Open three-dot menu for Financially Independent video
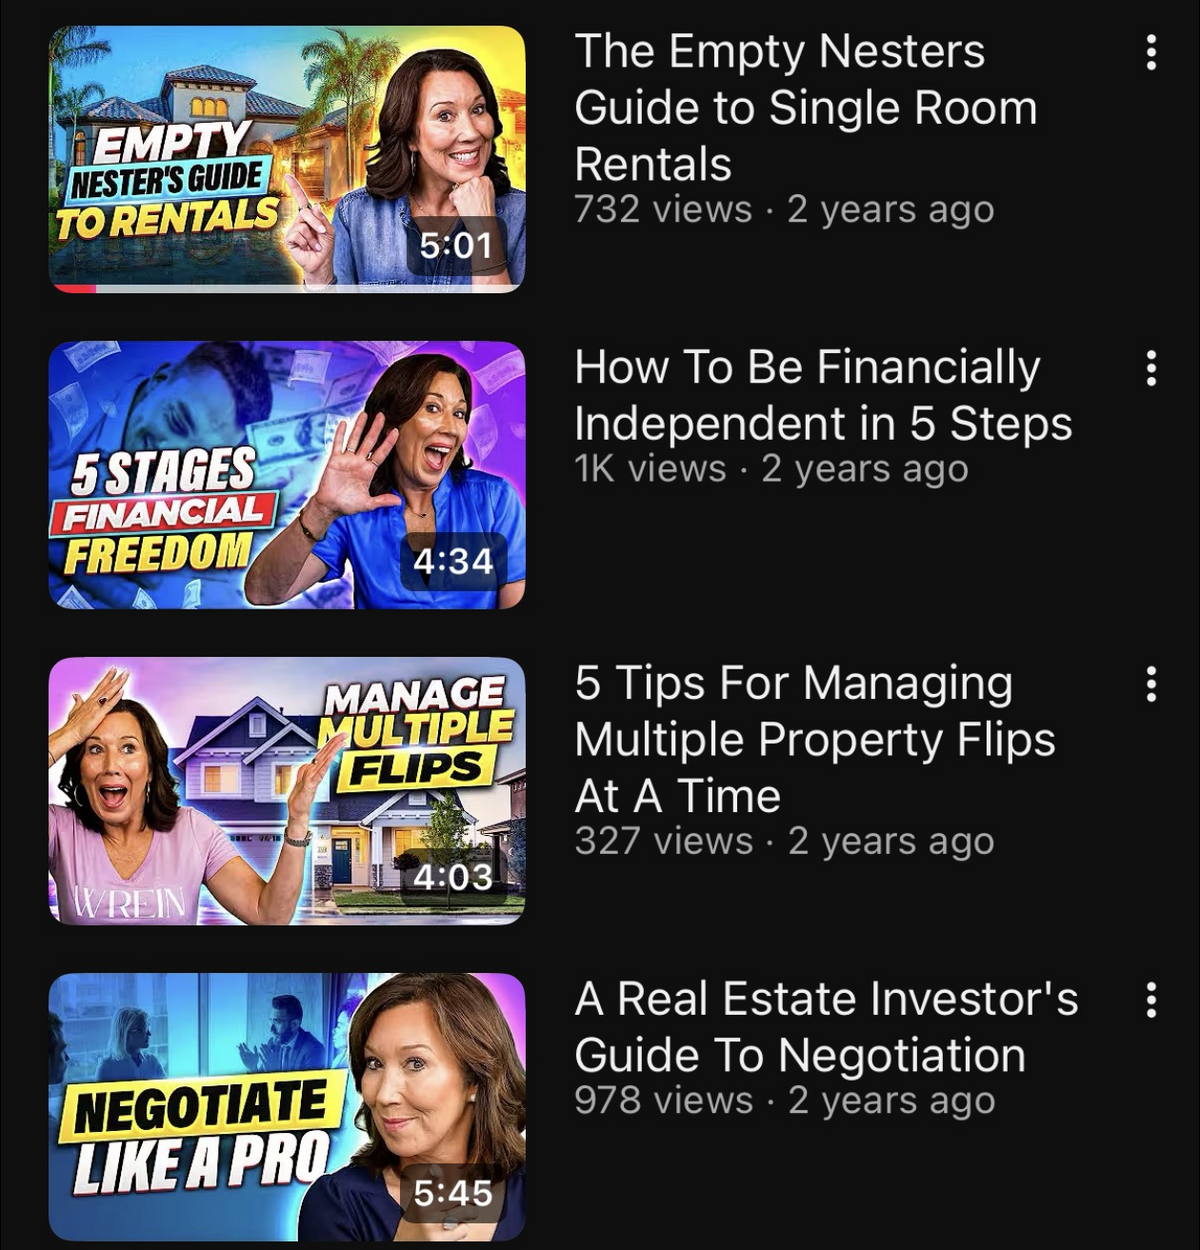Image resolution: width=1200 pixels, height=1250 pixels. pos(1151,368)
